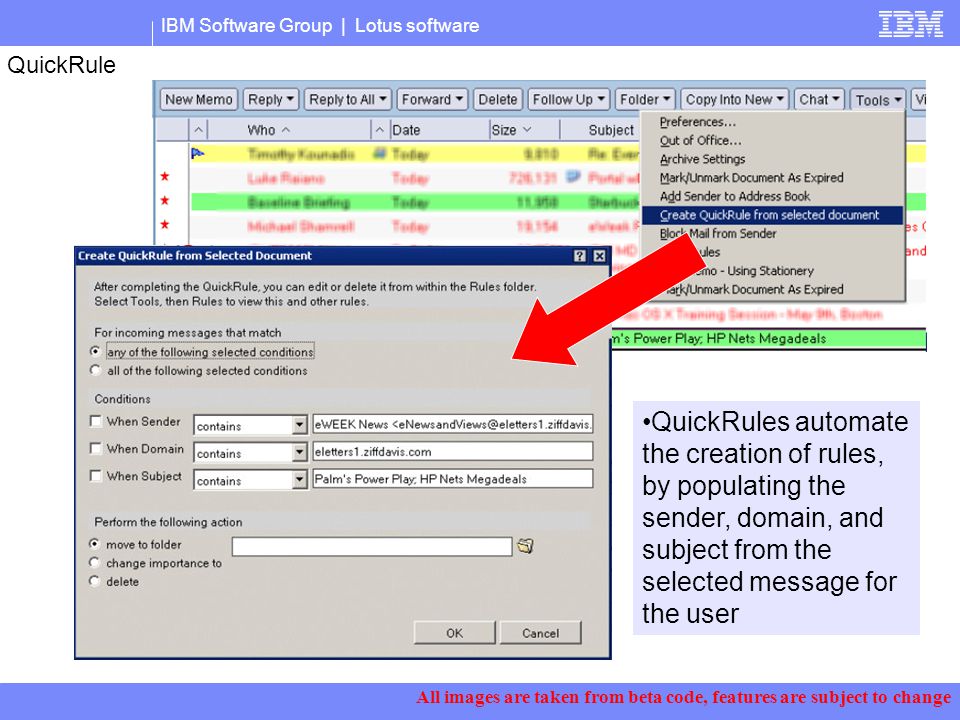Open the When Domain contains dropdown
Screen dimensions: 960x720
pos(299,452)
